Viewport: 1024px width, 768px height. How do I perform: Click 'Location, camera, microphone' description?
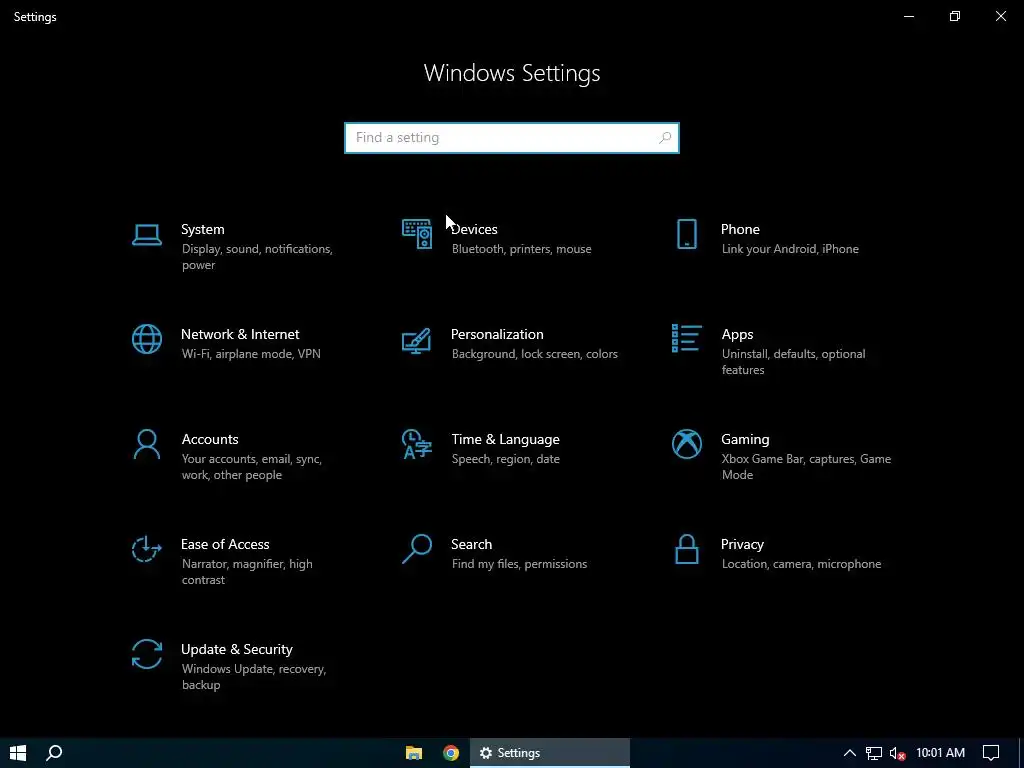click(801, 565)
